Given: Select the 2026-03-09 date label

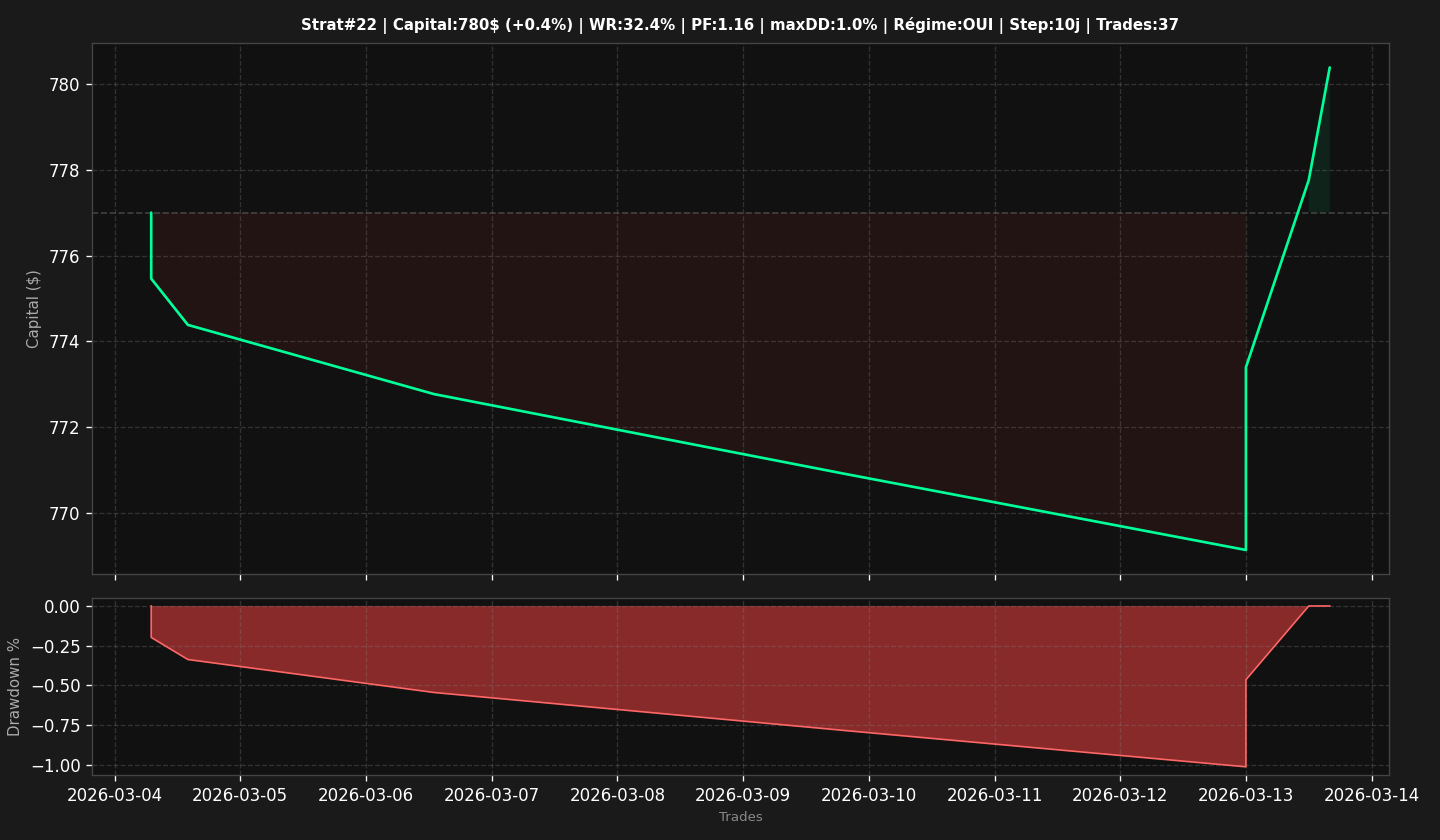Looking at the screenshot, I should pyautogui.click(x=743, y=795).
